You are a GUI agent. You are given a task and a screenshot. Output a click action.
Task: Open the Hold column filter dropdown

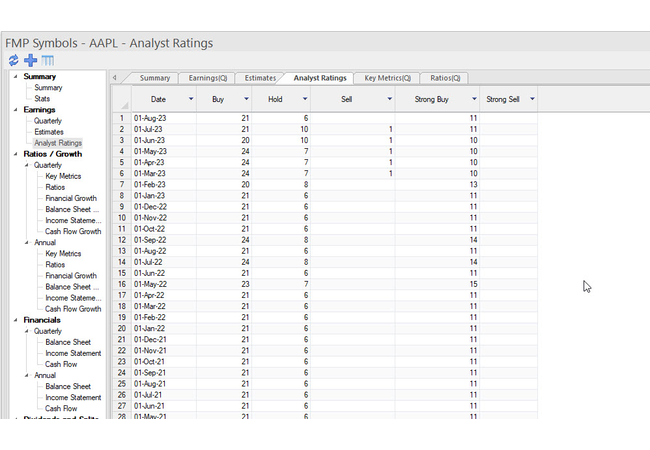tap(305, 99)
